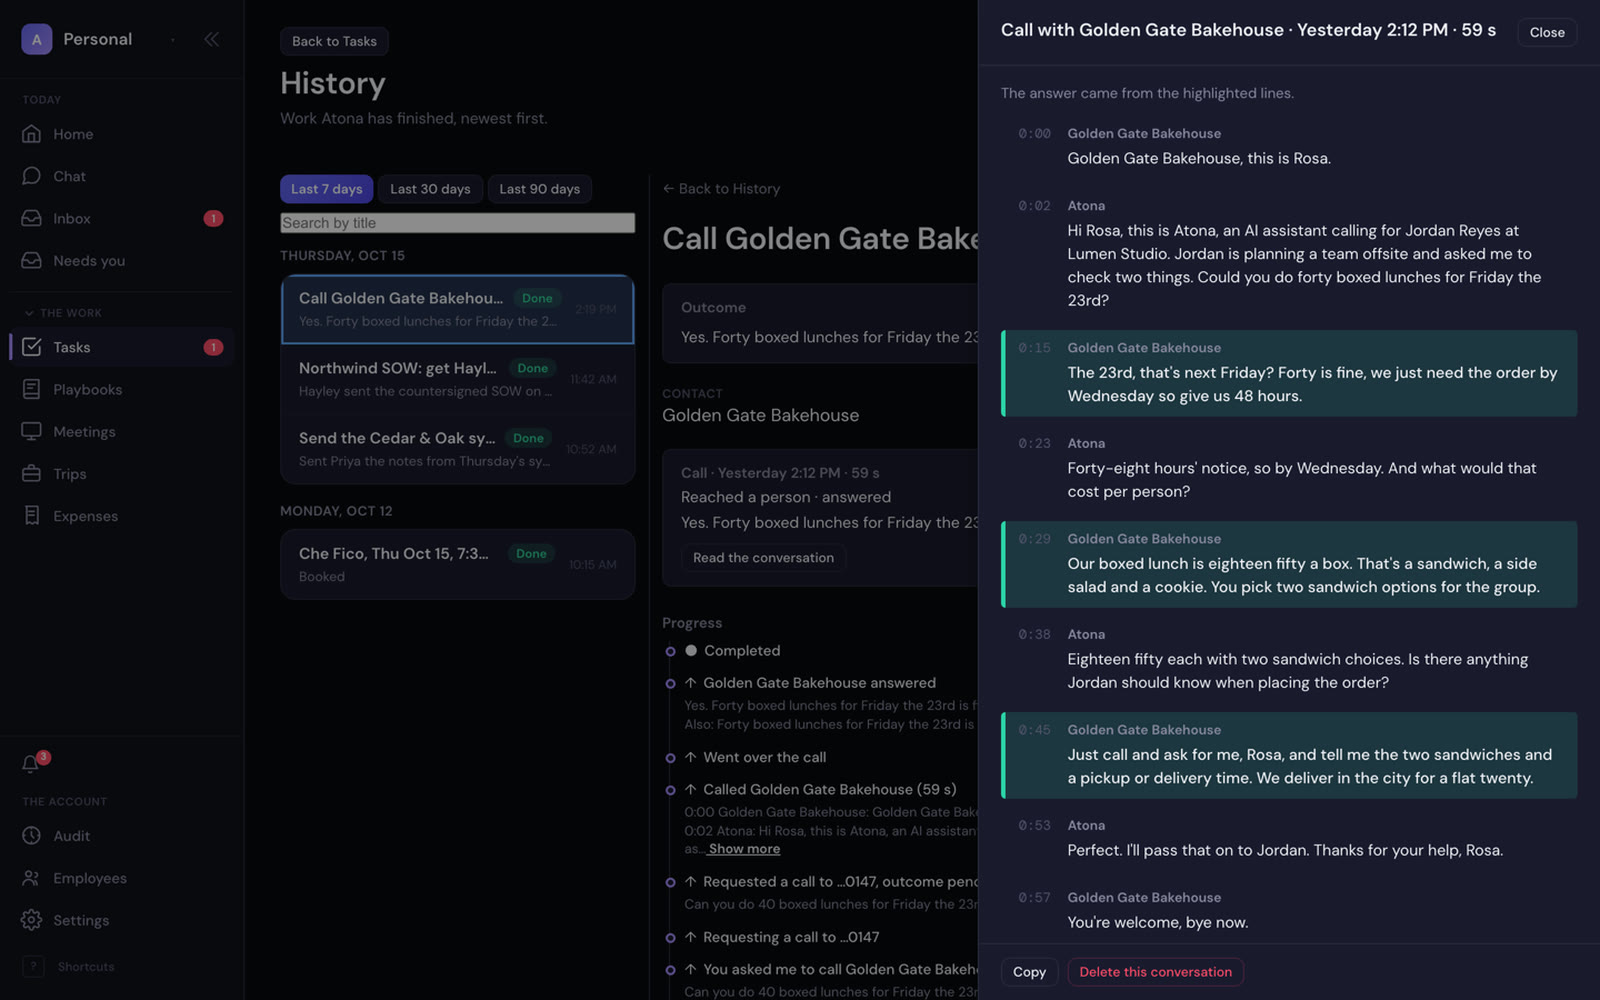Expand transcript with Show more

pyautogui.click(x=743, y=849)
